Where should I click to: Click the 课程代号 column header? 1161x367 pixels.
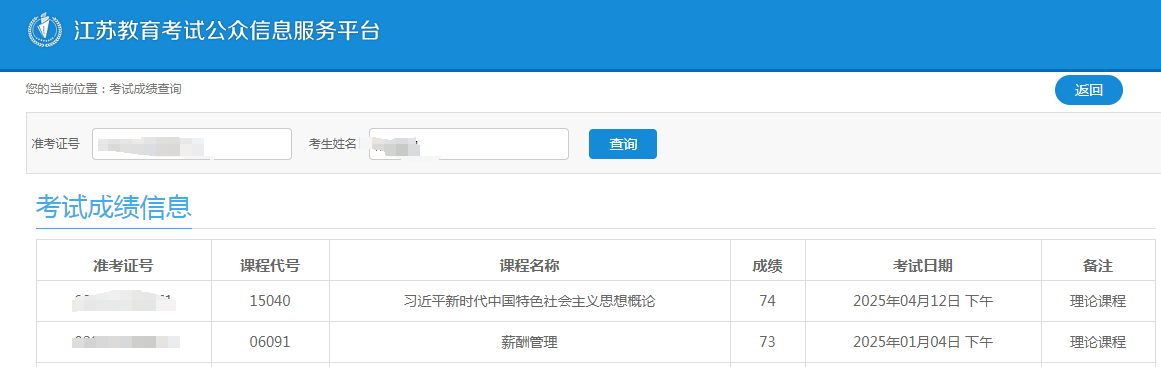(270, 266)
